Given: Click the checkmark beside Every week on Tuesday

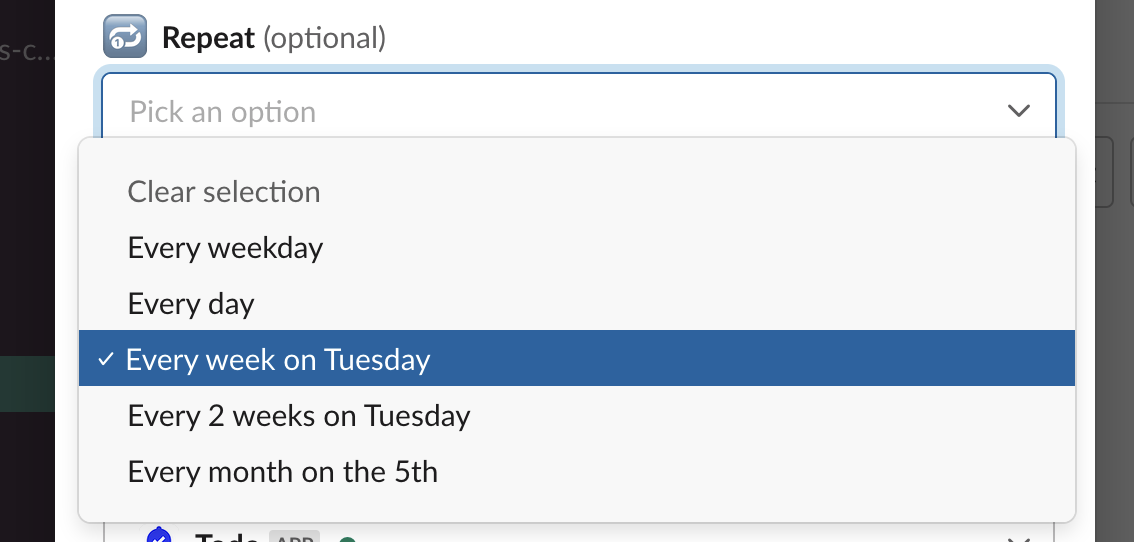Looking at the screenshot, I should click(107, 359).
